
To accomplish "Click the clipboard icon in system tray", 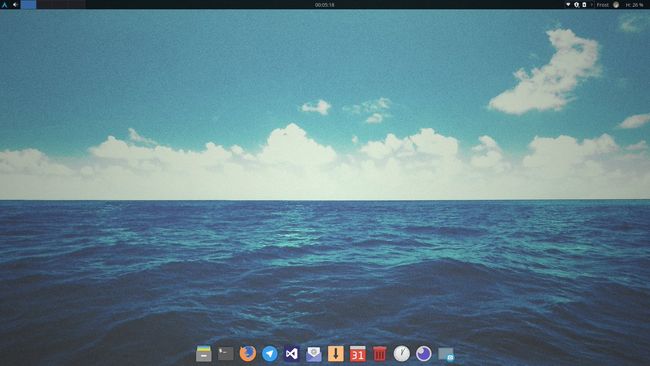I will coord(584,5).
